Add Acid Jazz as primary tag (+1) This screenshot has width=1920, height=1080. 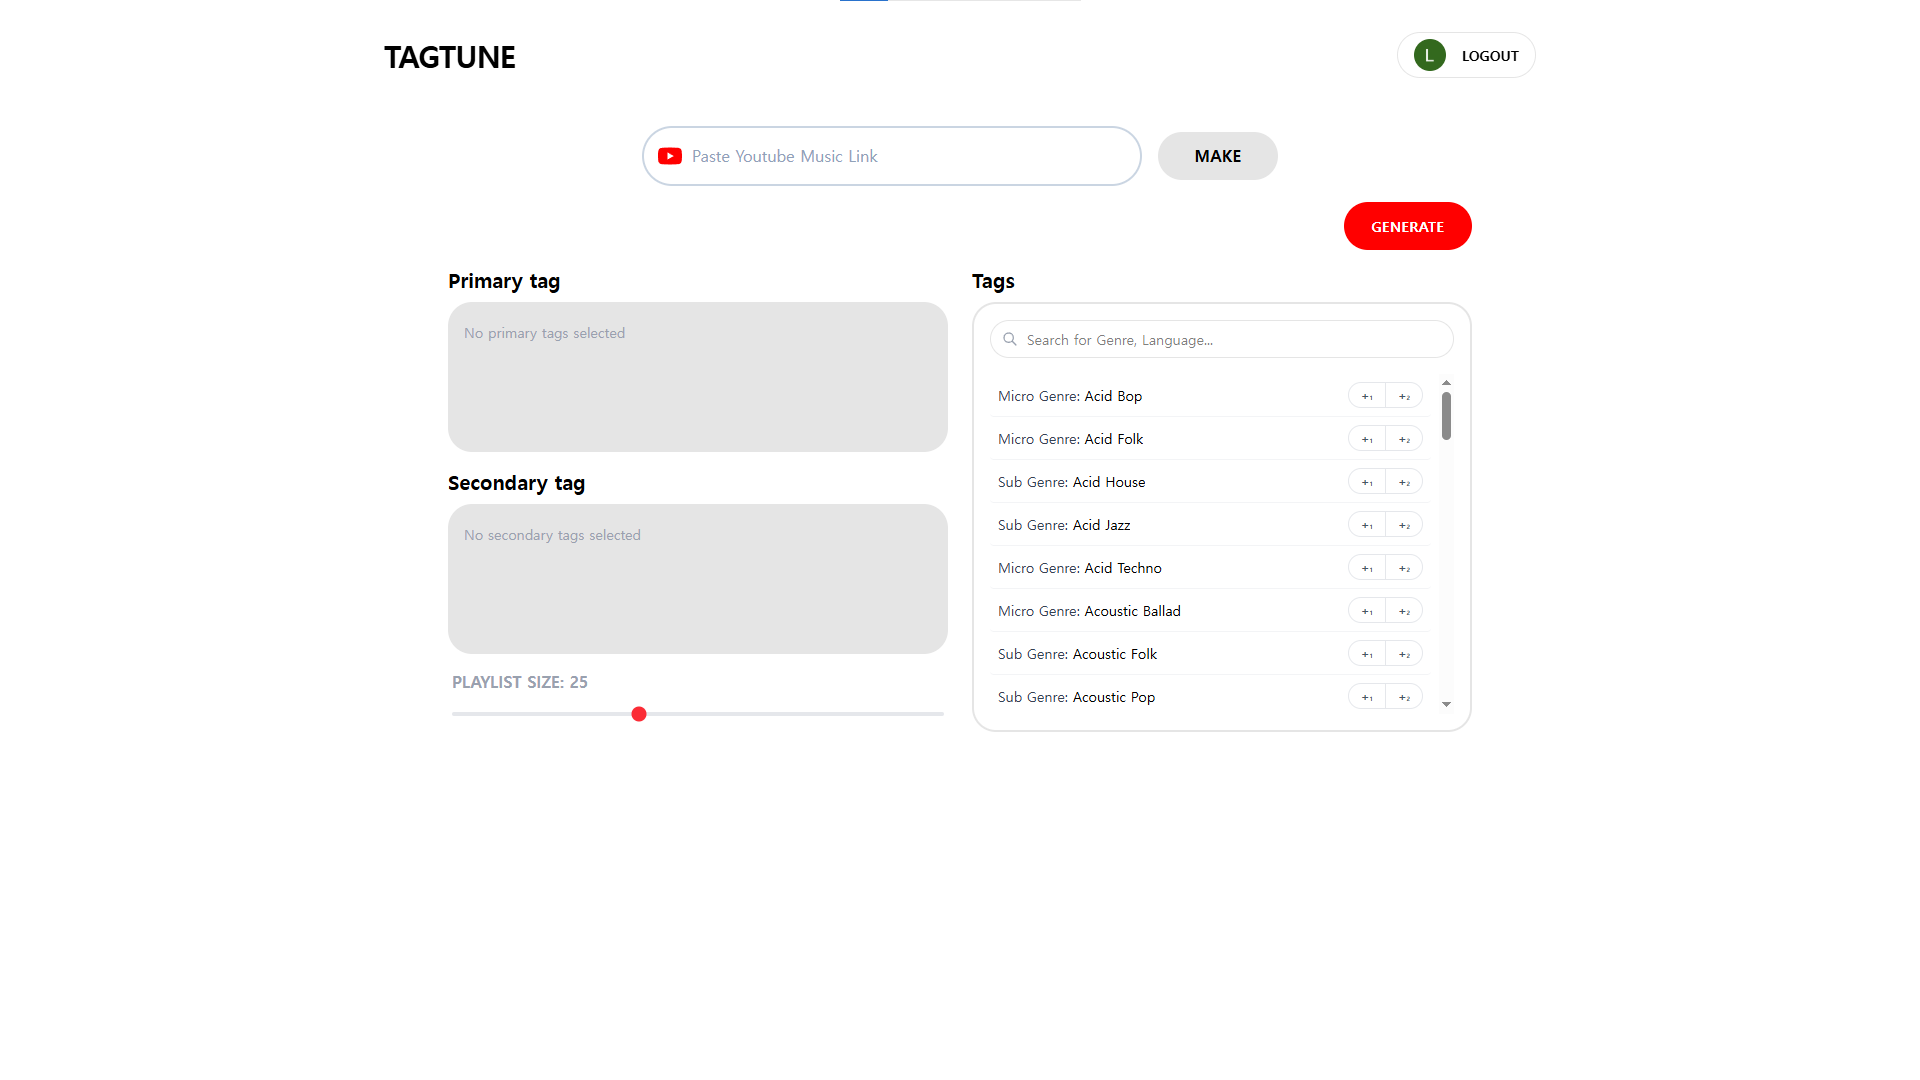pos(1367,525)
